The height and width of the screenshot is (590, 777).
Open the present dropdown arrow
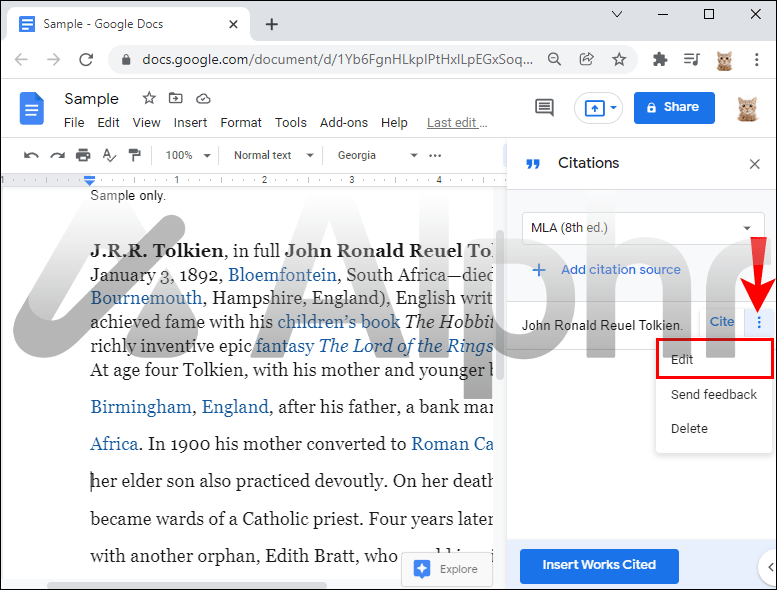613,107
